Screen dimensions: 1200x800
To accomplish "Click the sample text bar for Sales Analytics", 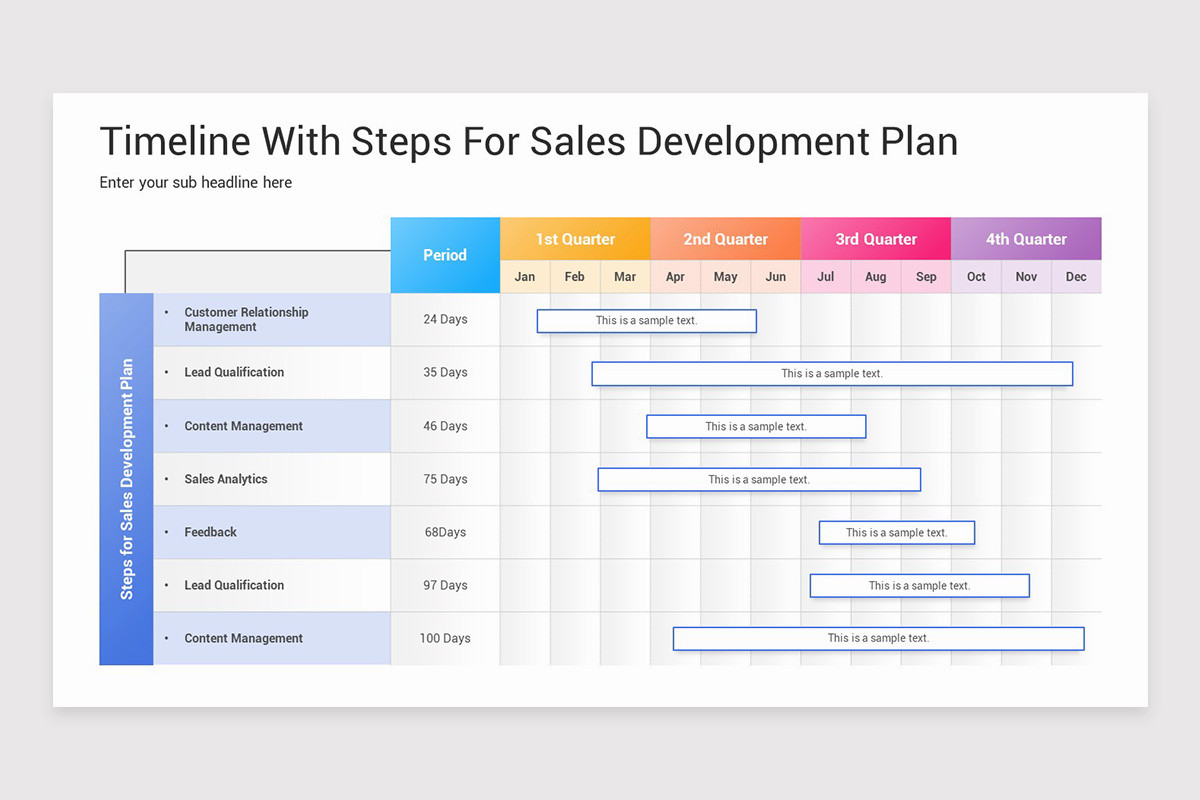I will pos(759,479).
